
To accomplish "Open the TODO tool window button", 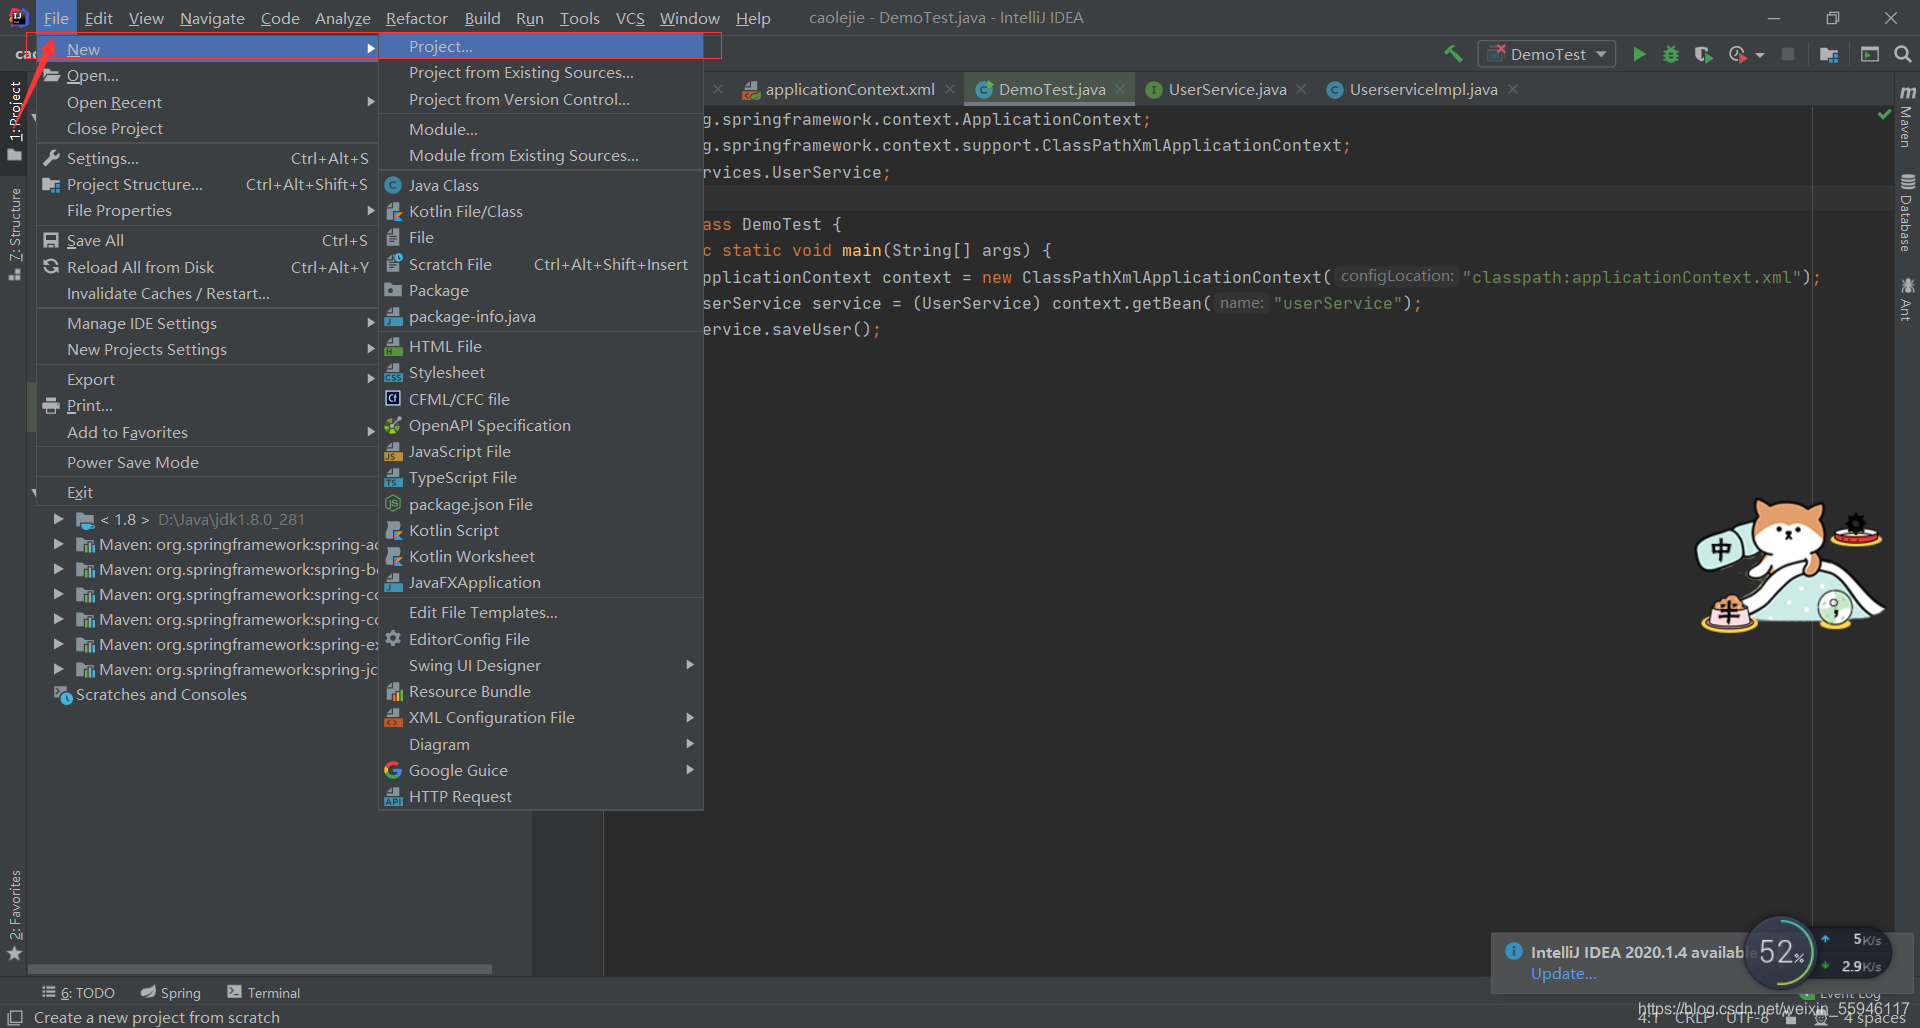I will (x=79, y=992).
